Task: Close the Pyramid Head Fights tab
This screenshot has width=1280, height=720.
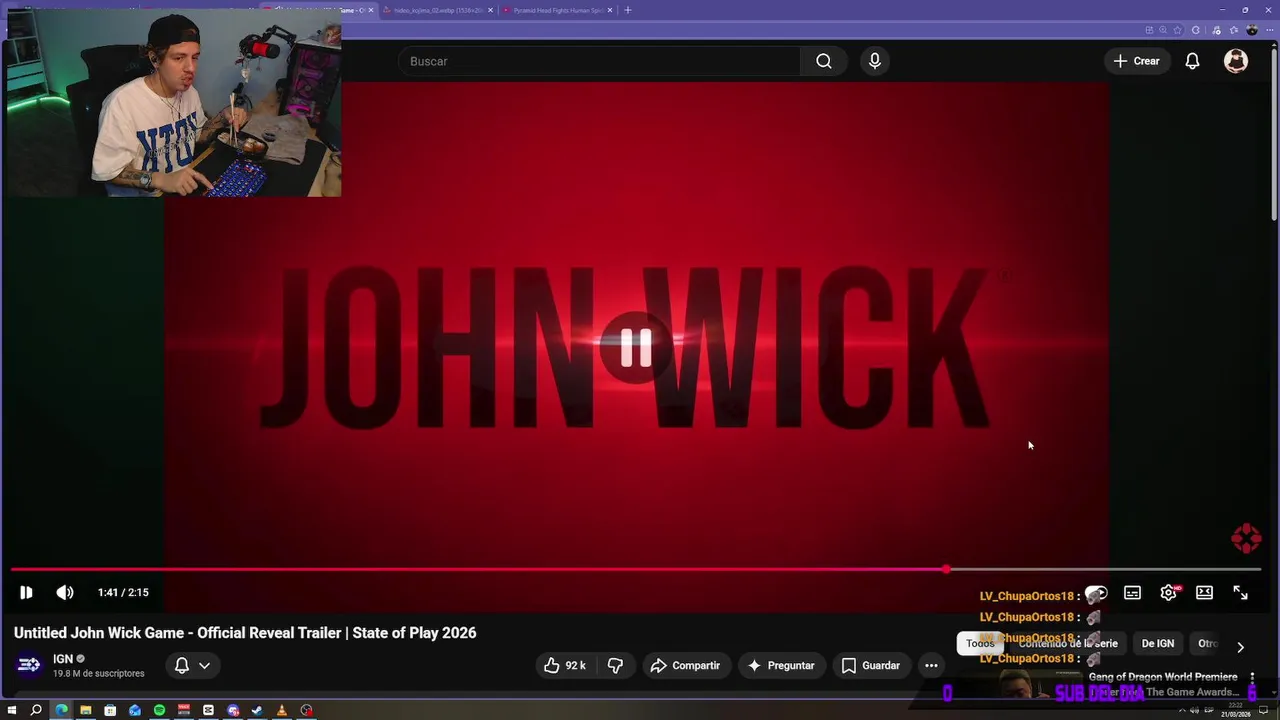Action: (x=609, y=10)
